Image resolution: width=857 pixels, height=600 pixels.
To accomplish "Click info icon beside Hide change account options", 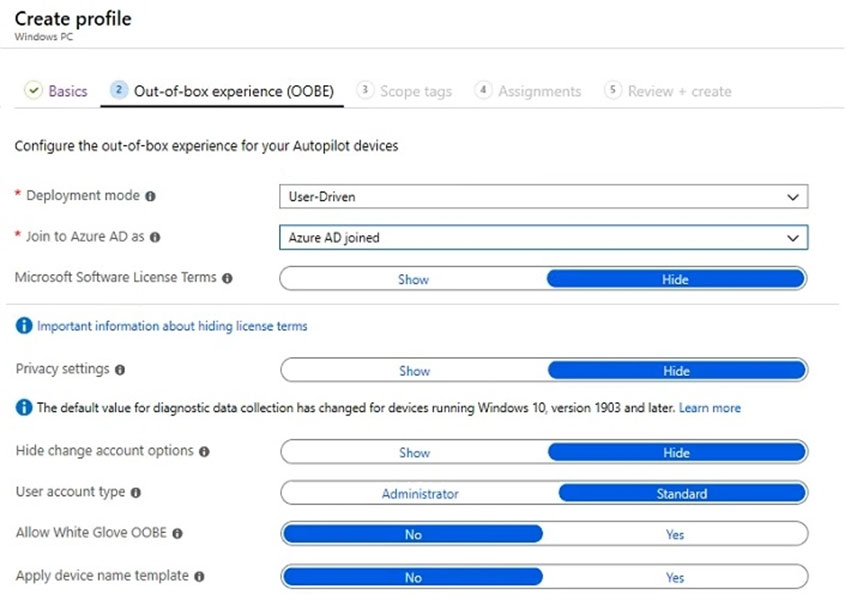I will [204, 452].
